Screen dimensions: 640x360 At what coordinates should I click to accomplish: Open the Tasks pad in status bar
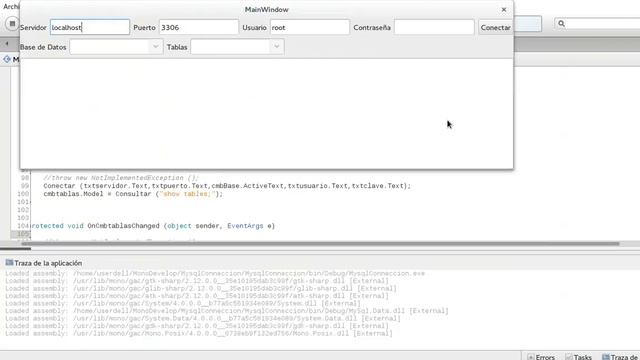[x=578, y=357]
